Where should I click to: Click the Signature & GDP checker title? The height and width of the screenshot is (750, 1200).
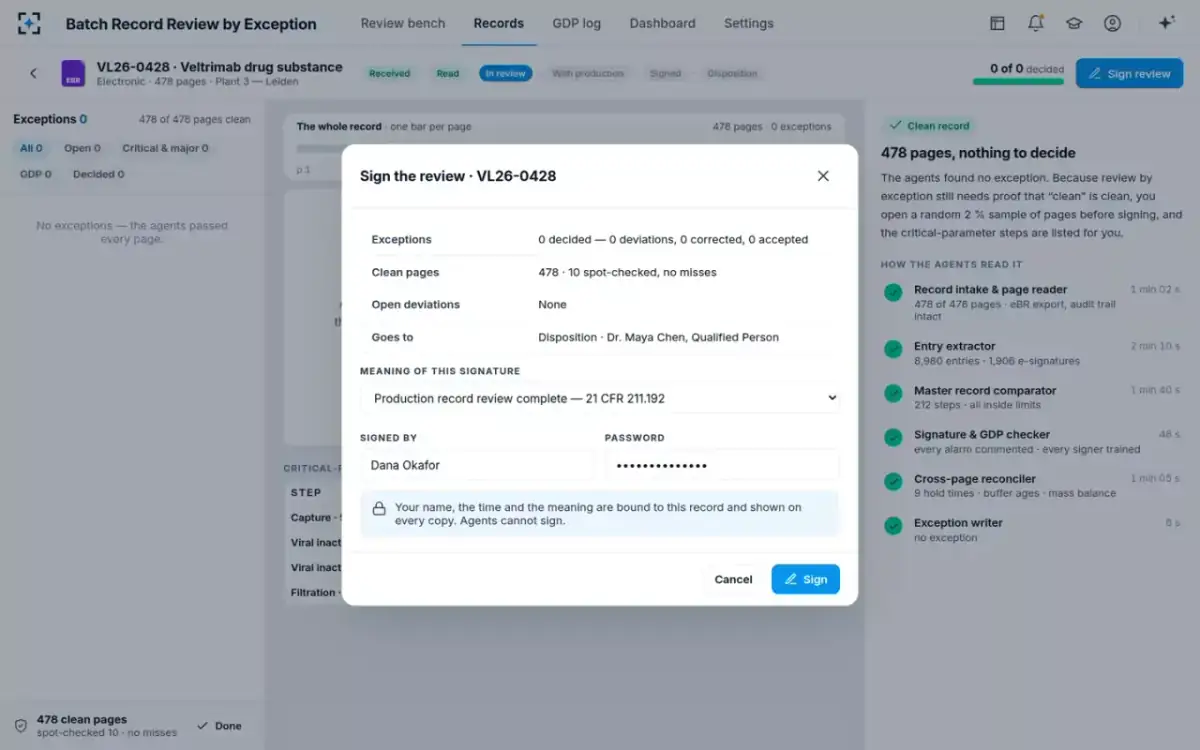pyautogui.click(x=981, y=435)
